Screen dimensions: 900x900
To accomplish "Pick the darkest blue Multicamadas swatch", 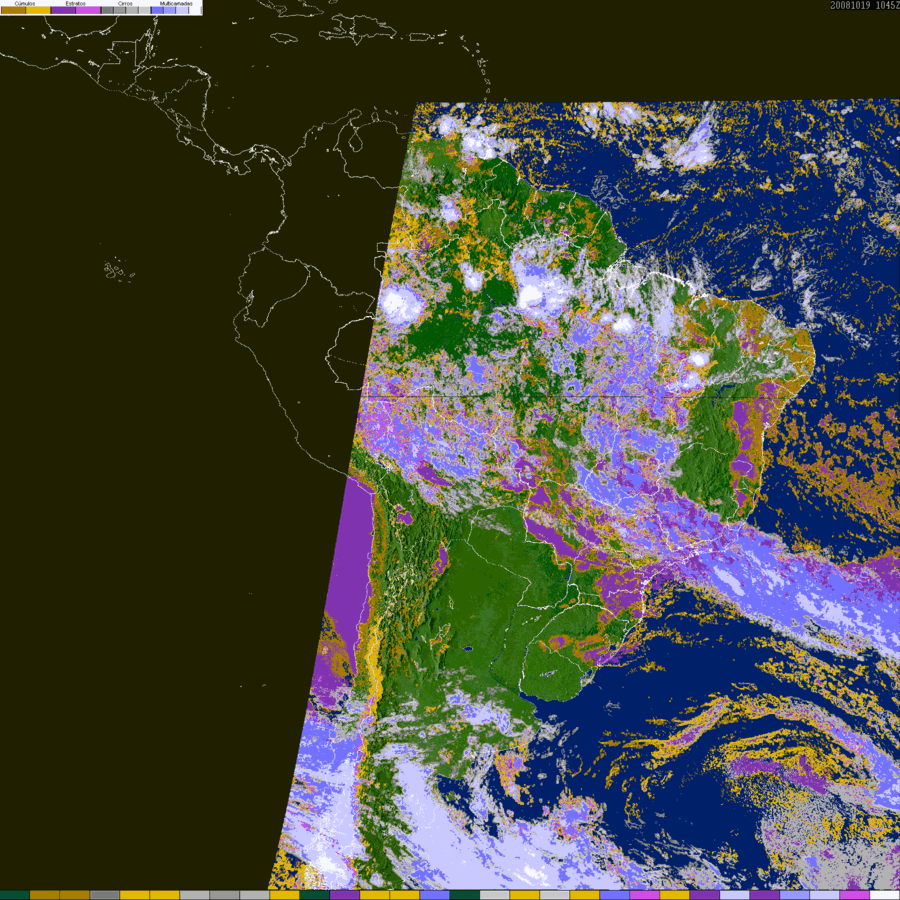I will click(x=157, y=10).
